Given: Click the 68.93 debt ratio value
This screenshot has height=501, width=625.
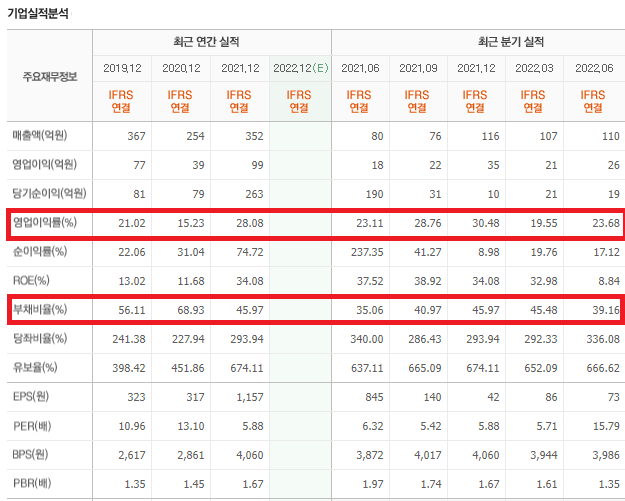Looking at the screenshot, I should click(191, 310).
